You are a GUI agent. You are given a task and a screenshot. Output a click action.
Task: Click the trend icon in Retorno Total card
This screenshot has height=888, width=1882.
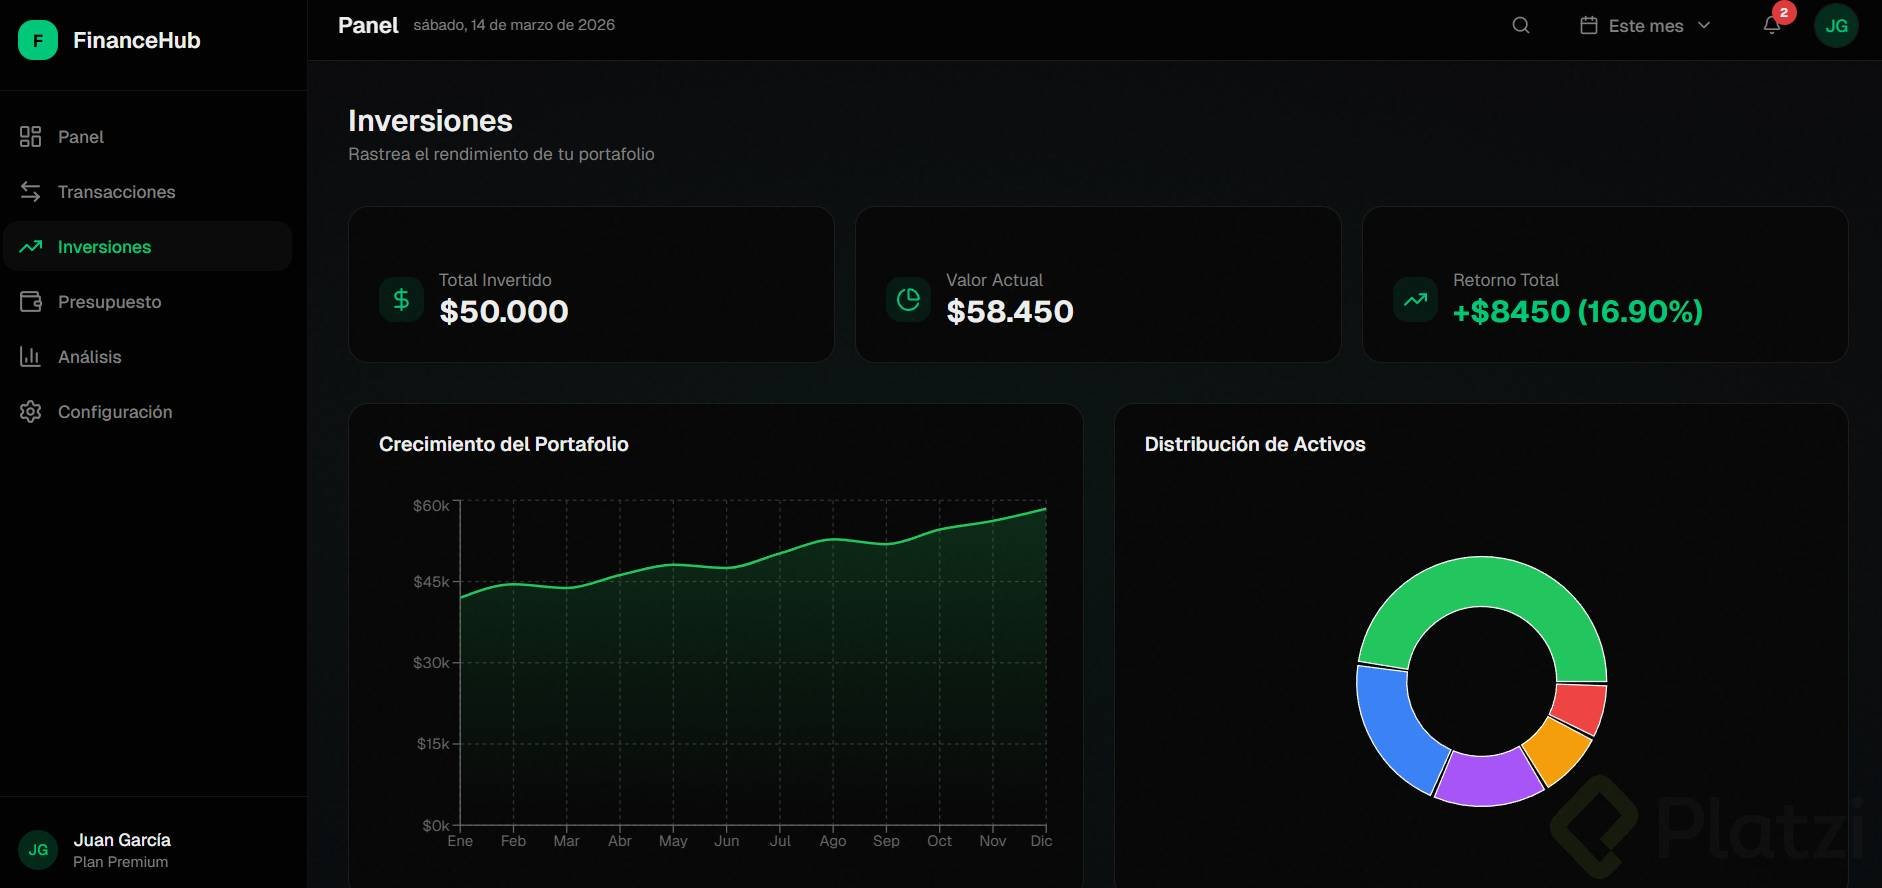(1415, 299)
